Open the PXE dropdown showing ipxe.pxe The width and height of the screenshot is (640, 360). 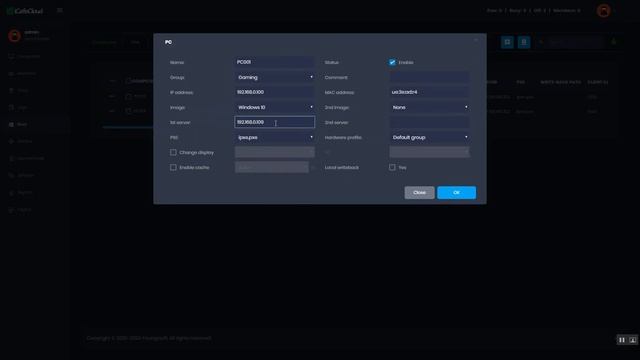click(x=275, y=138)
